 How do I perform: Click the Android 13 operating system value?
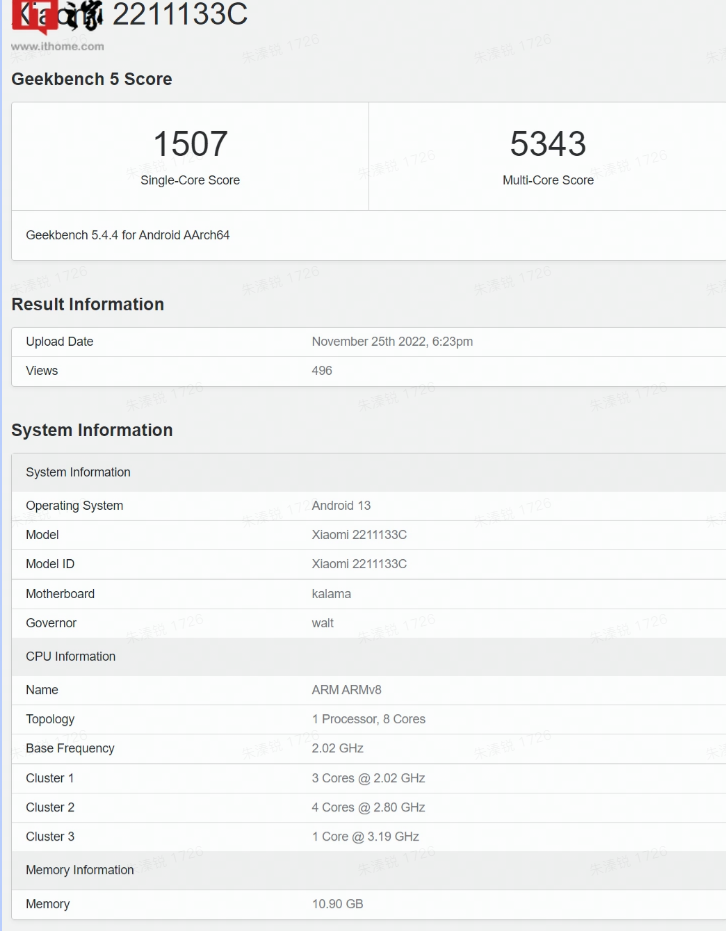coord(341,506)
